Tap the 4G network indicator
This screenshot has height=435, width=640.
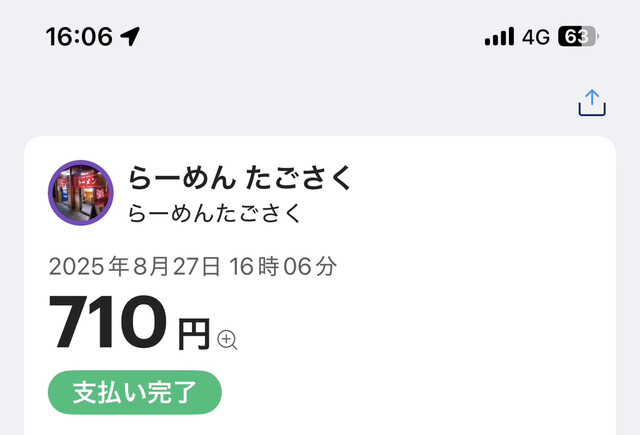536,37
